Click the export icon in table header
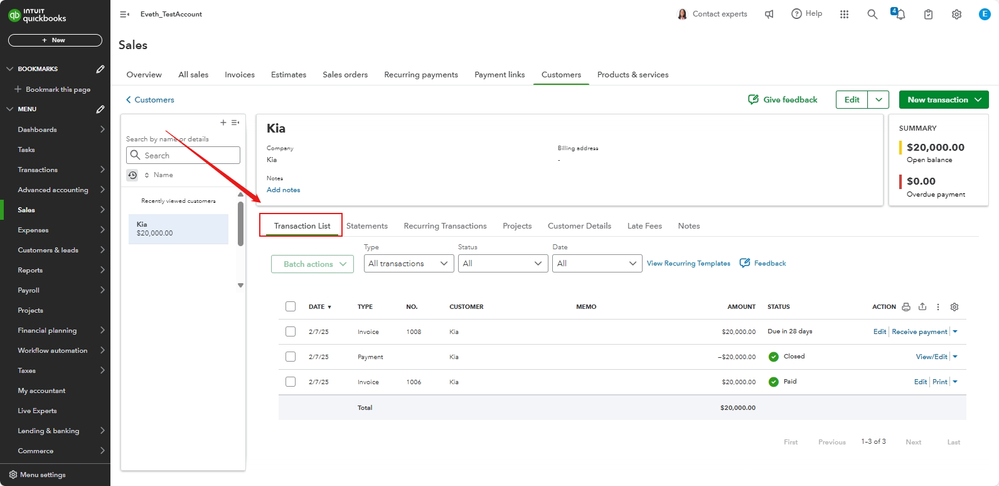 [x=922, y=307]
